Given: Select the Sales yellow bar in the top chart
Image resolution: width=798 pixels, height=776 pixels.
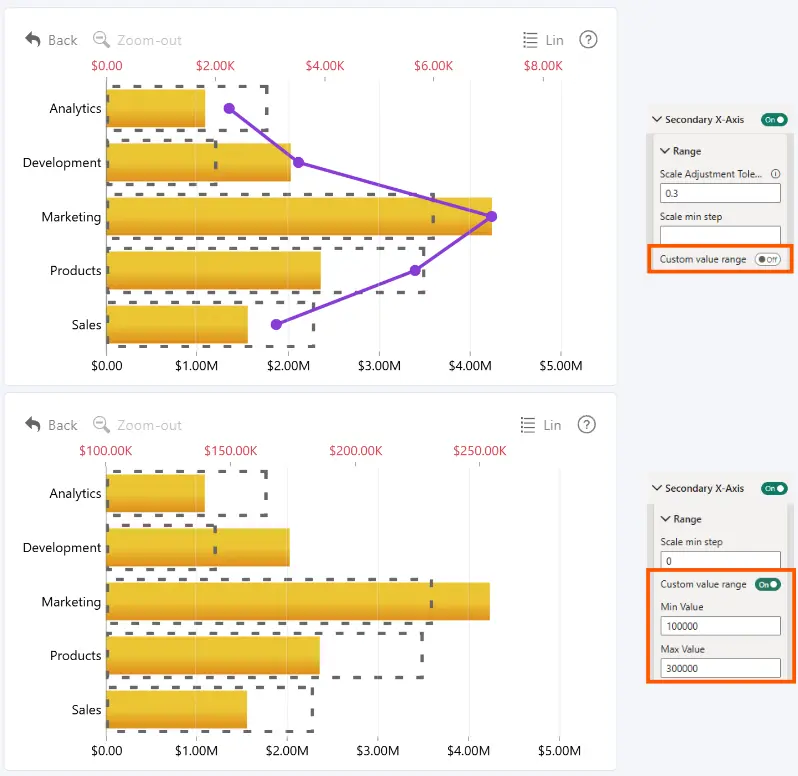Looking at the screenshot, I should [x=177, y=325].
